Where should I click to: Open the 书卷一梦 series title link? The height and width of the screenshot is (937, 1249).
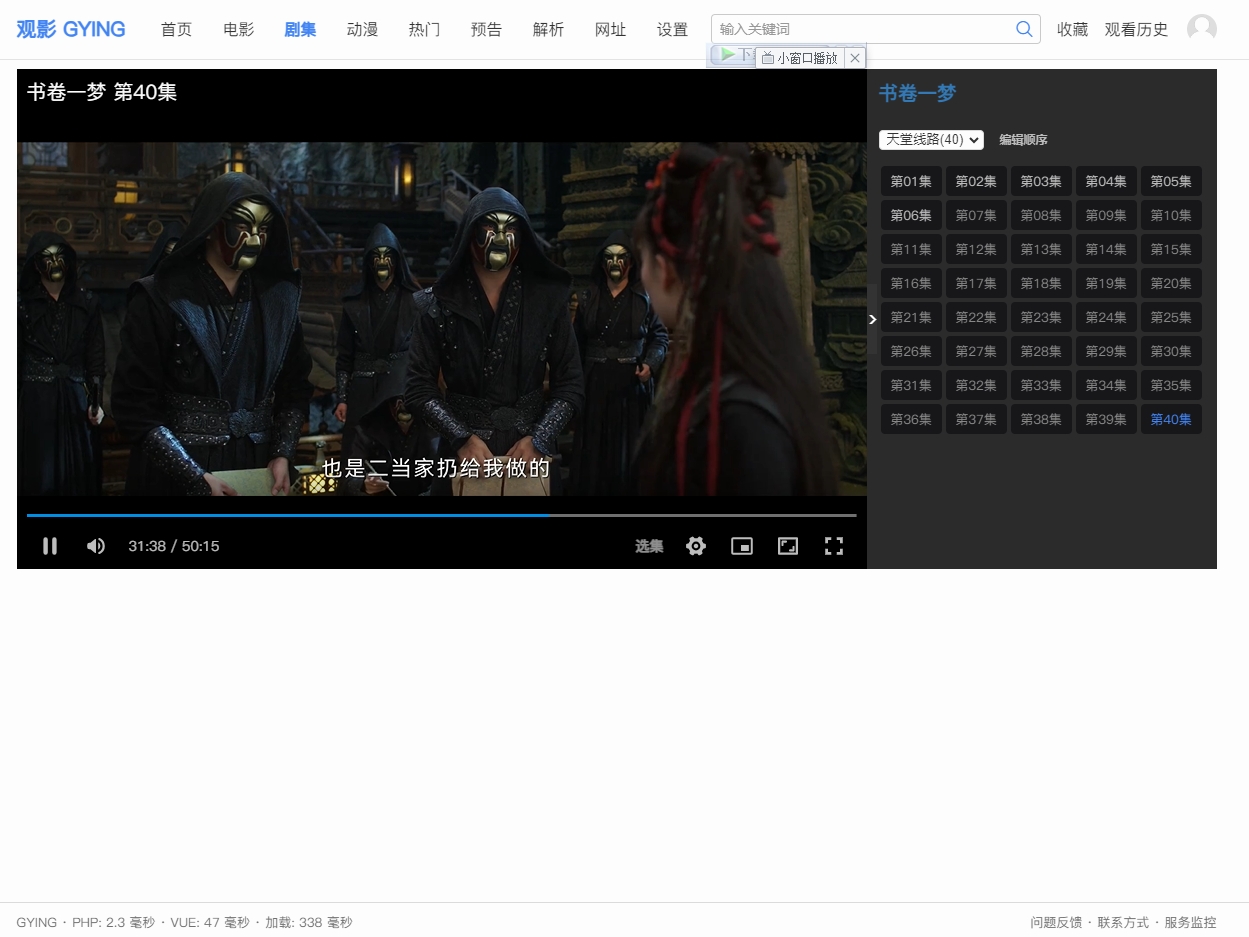click(x=917, y=93)
